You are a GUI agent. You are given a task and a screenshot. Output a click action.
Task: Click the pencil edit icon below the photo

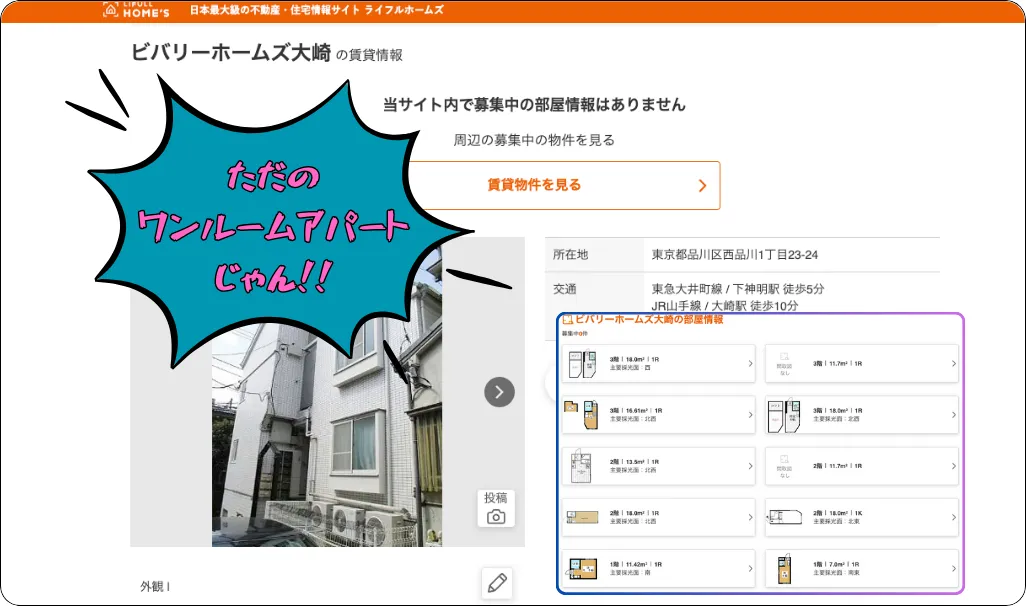496,583
